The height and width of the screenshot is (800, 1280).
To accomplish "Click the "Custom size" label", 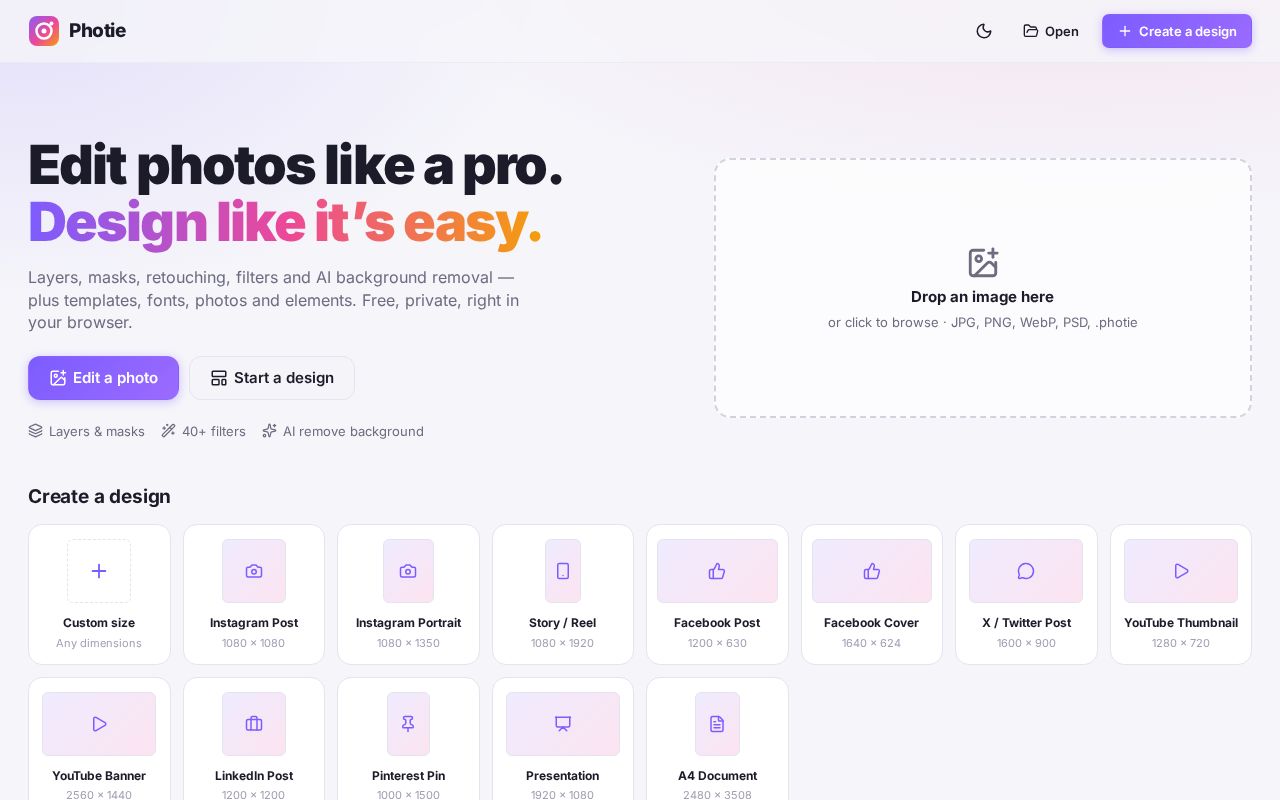I will [99, 623].
